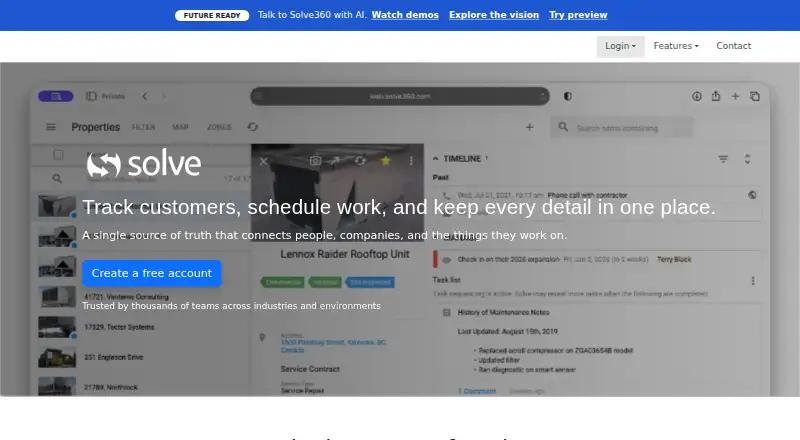Click the plus icon left of search field

coord(530,127)
